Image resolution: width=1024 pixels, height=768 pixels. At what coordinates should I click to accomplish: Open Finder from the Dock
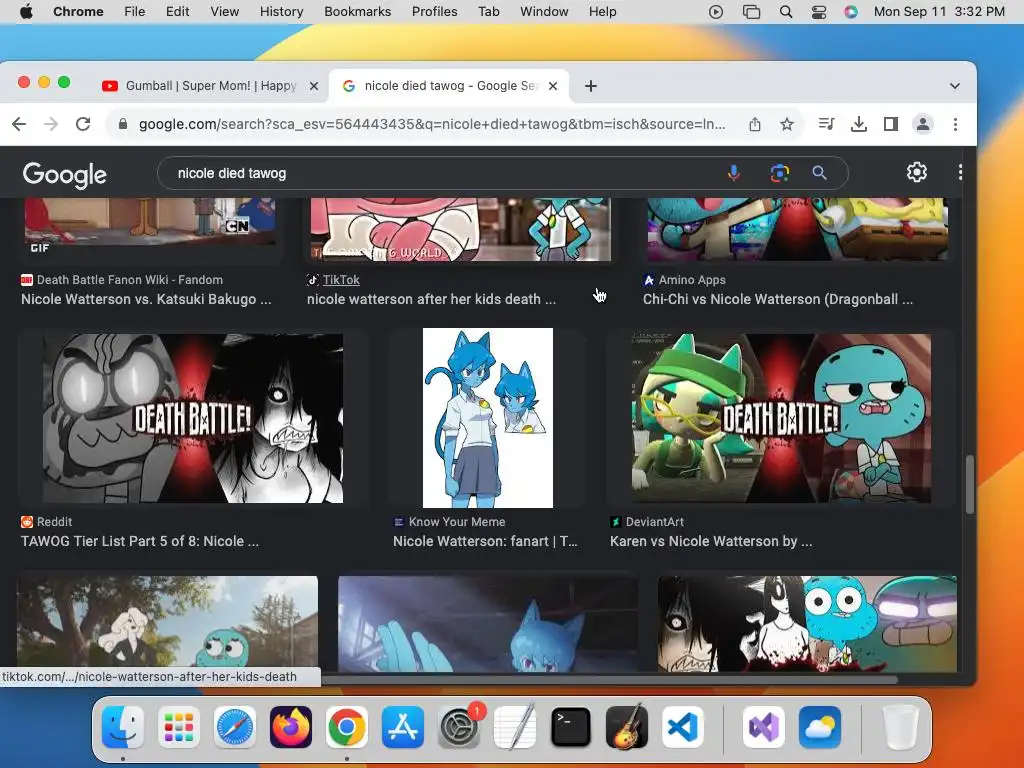pos(123,727)
